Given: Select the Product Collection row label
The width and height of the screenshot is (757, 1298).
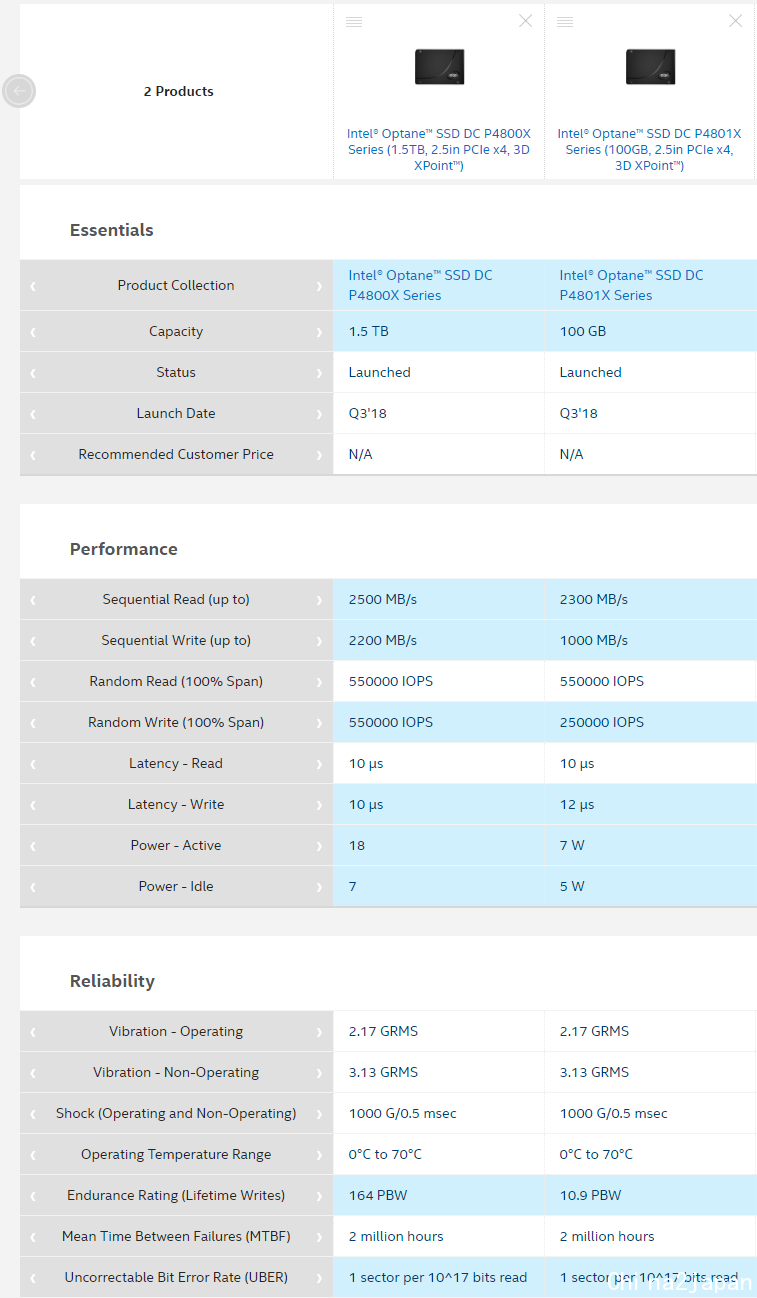Looking at the screenshot, I should coord(176,285).
